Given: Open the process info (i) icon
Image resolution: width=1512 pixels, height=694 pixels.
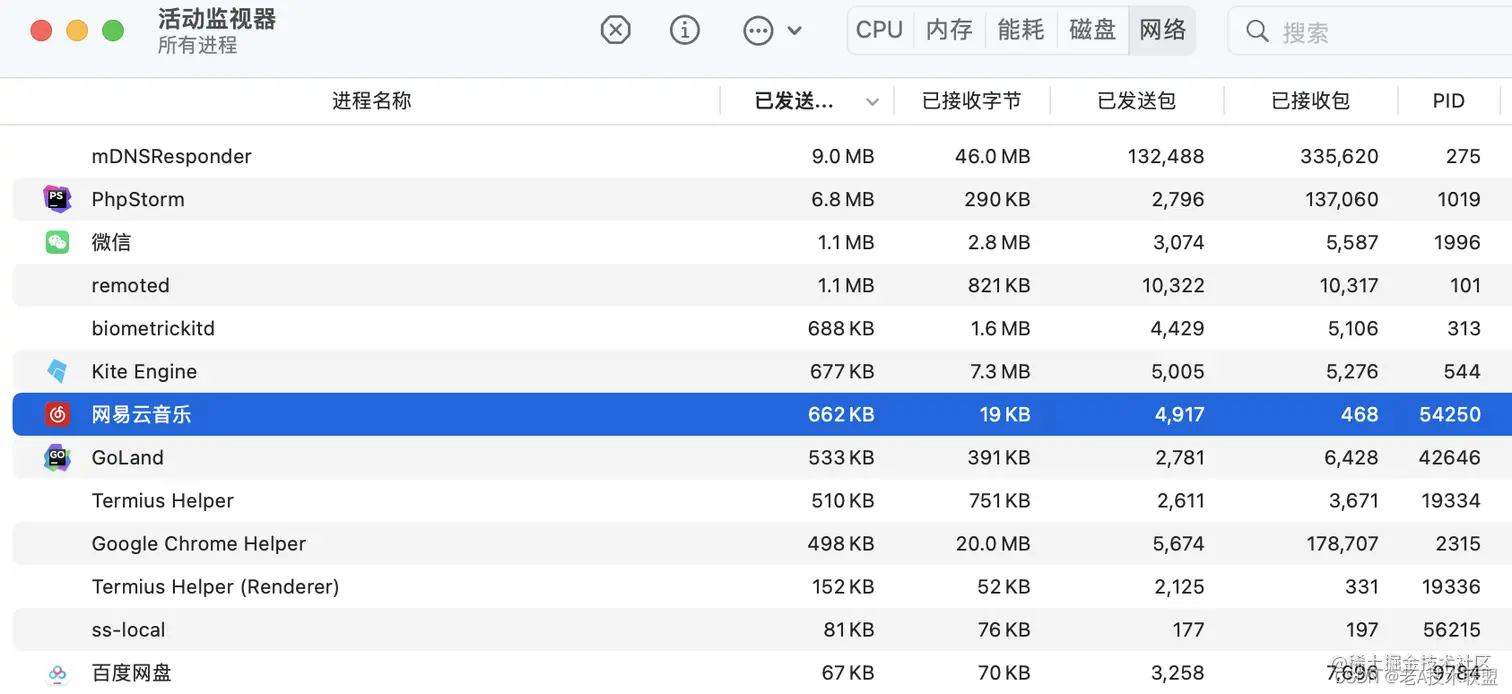Looking at the screenshot, I should pos(685,30).
